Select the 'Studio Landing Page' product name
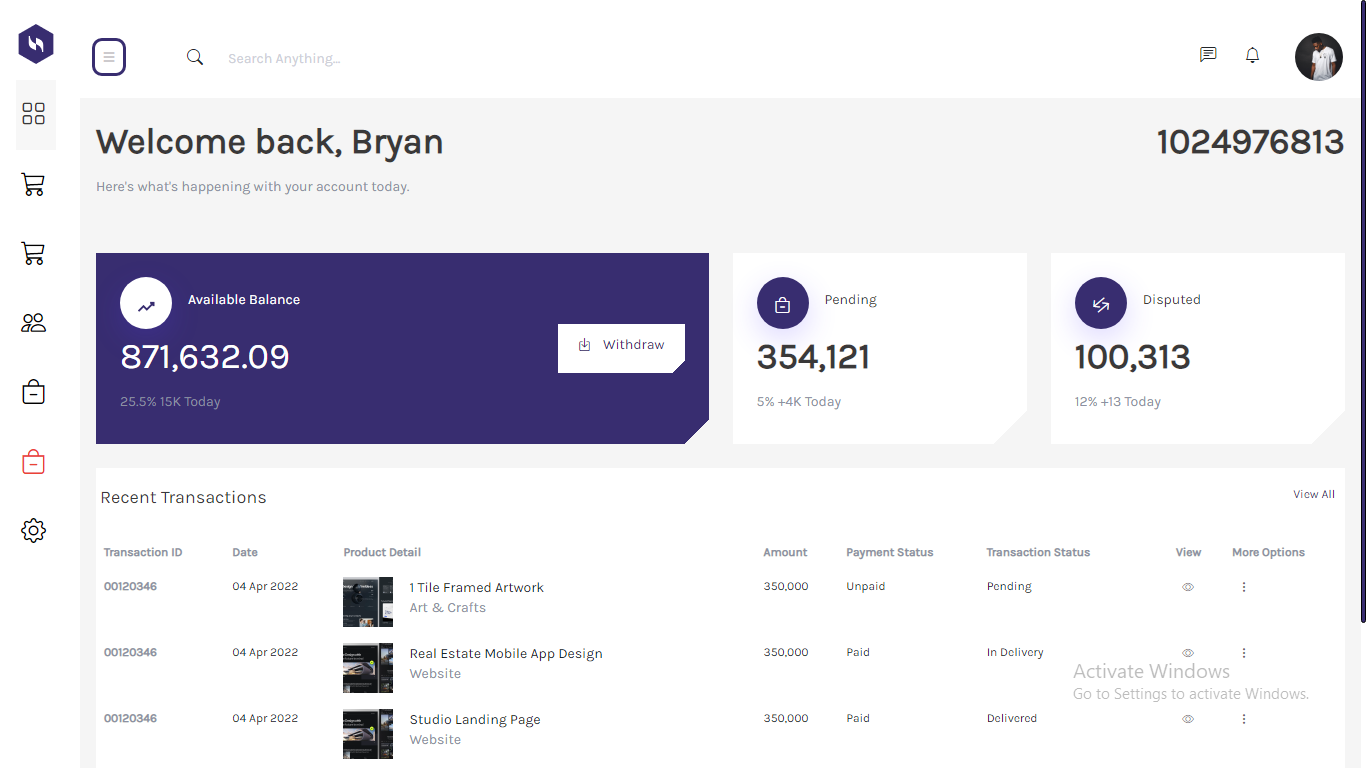This screenshot has width=1366, height=768. [475, 720]
